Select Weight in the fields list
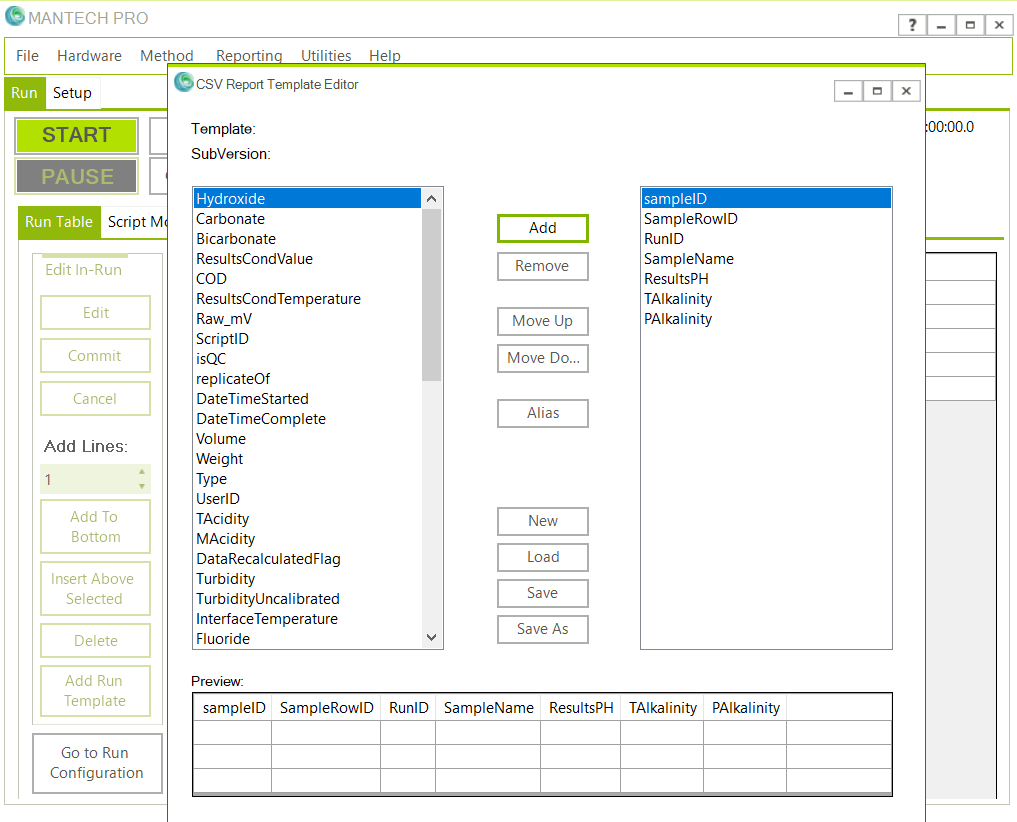The image size is (1017, 822). tap(307, 459)
